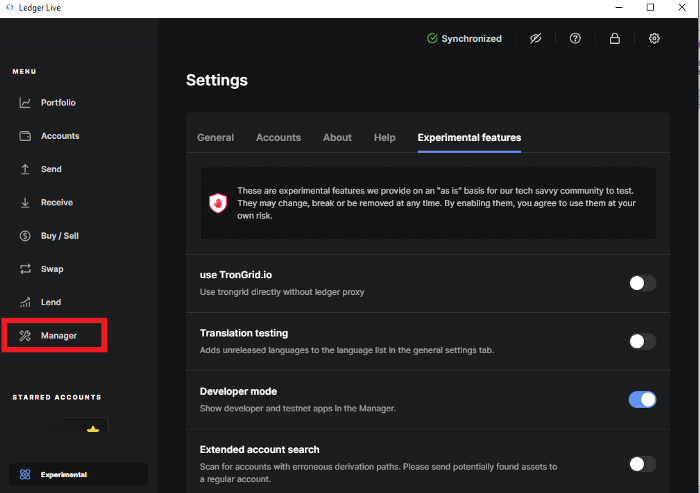
Task: Click the Settings page heading
Action: [x=217, y=80]
